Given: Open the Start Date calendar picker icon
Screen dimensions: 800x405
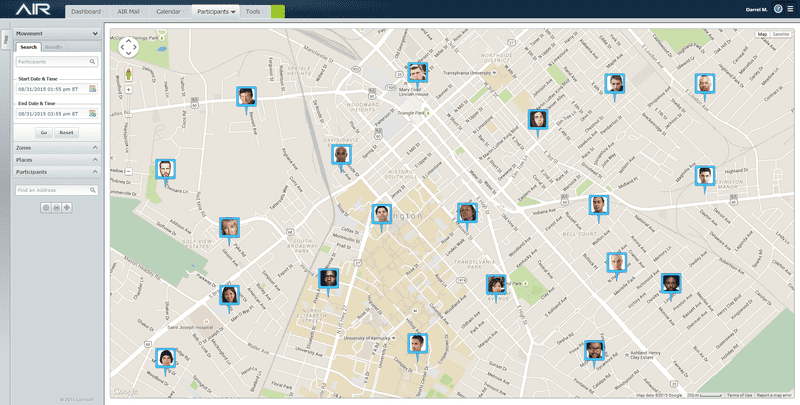Looking at the screenshot, I should pos(92,89).
